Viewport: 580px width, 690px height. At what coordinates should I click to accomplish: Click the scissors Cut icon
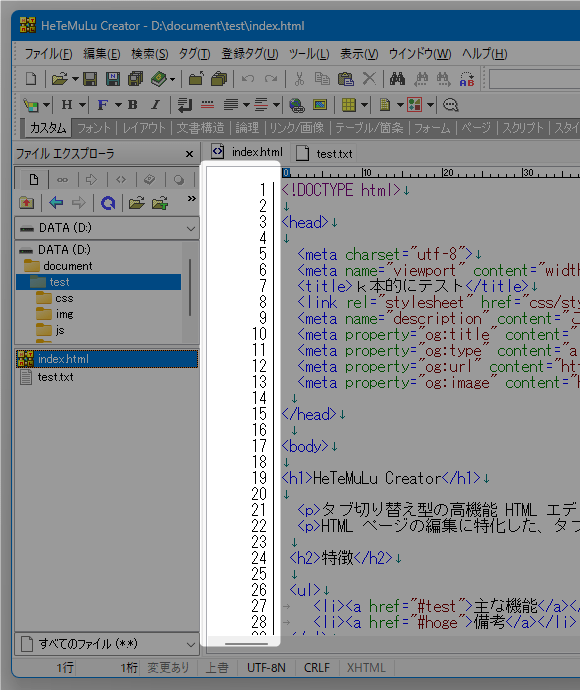pos(299,79)
